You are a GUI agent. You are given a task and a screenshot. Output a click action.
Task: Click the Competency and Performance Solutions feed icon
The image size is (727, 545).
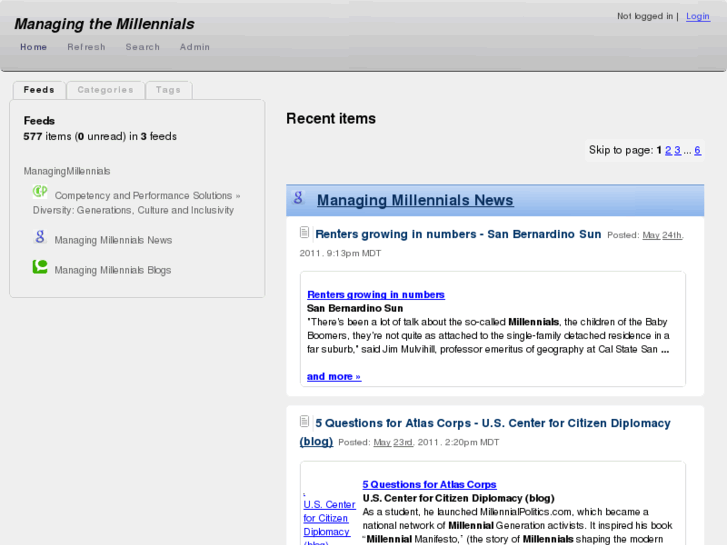point(40,192)
